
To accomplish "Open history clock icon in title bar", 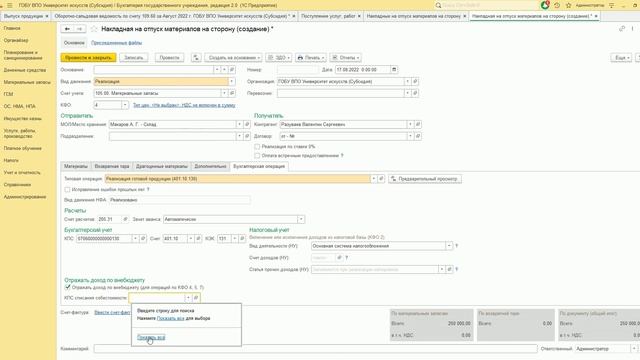I will (557, 5).
